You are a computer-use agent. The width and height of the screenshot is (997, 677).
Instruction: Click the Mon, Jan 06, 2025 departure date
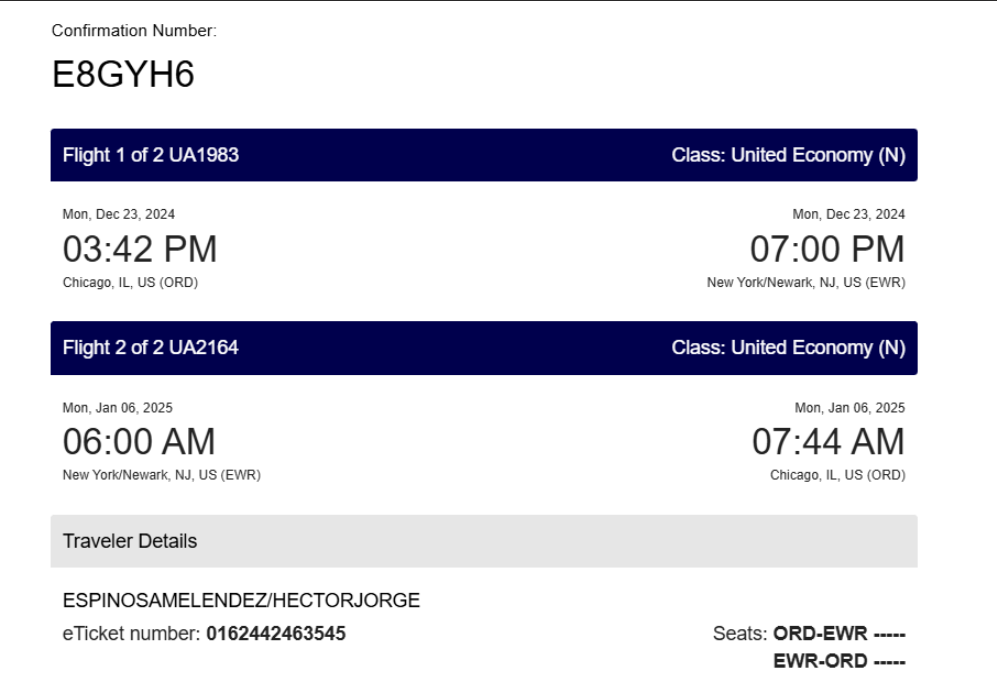click(x=118, y=407)
